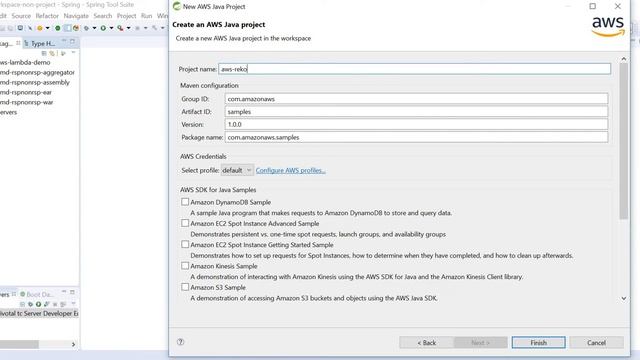Start the server with green Servers-panel icon
Screen dimensions: 640x360
tap(38, 304)
